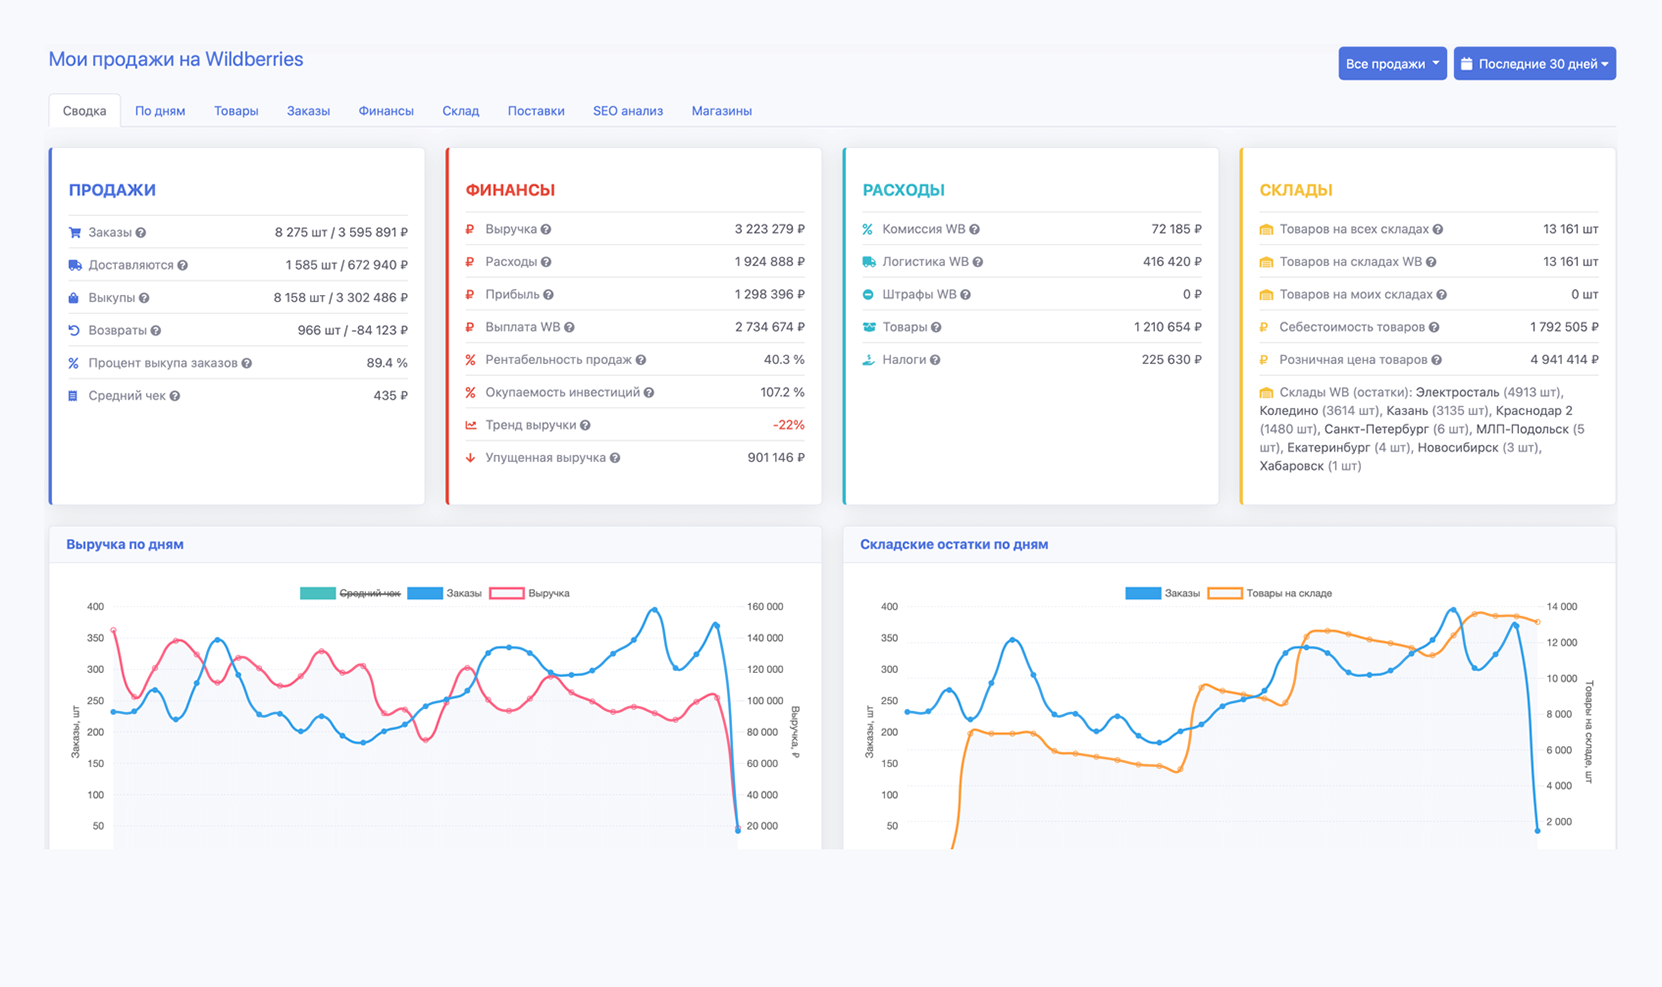Click the 1 298 396 ₽ Прибыль value
The width and height of the screenshot is (1662, 987).
click(x=770, y=295)
